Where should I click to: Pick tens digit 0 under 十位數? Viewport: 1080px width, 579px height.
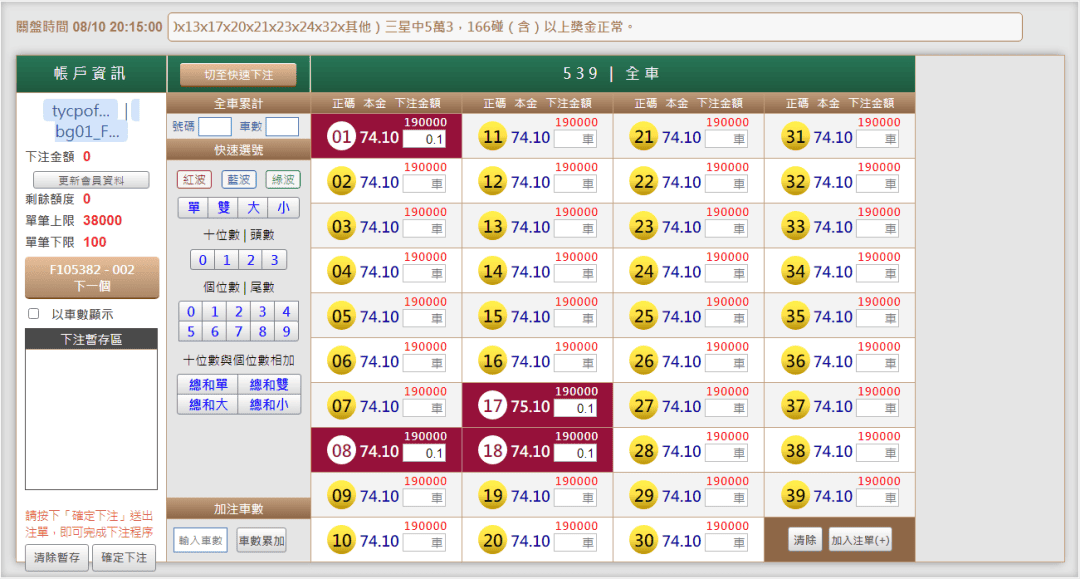click(x=202, y=260)
